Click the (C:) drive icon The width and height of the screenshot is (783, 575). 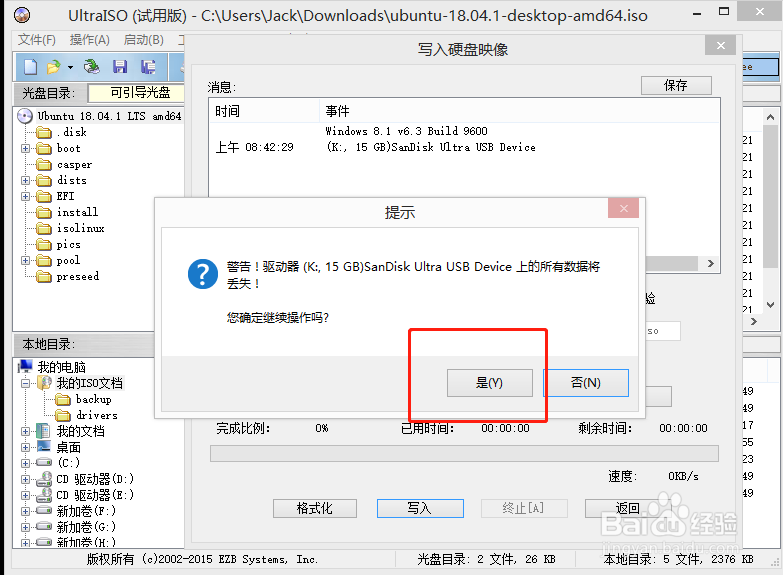pyautogui.click(x=44, y=462)
